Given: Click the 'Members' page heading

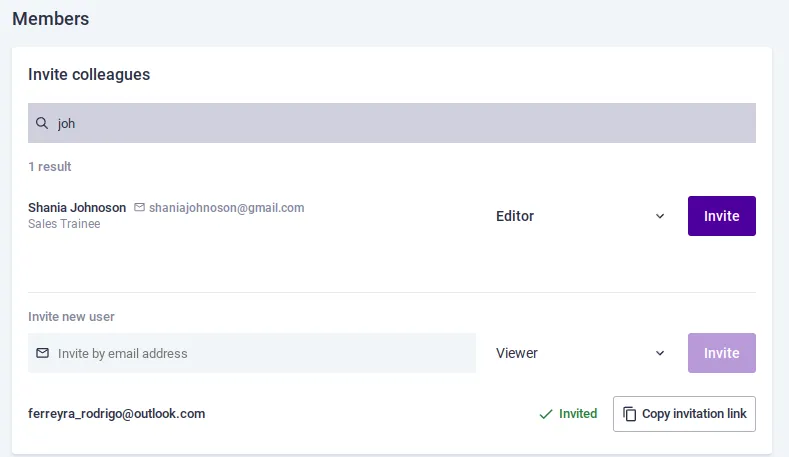Looking at the screenshot, I should 50,19.
